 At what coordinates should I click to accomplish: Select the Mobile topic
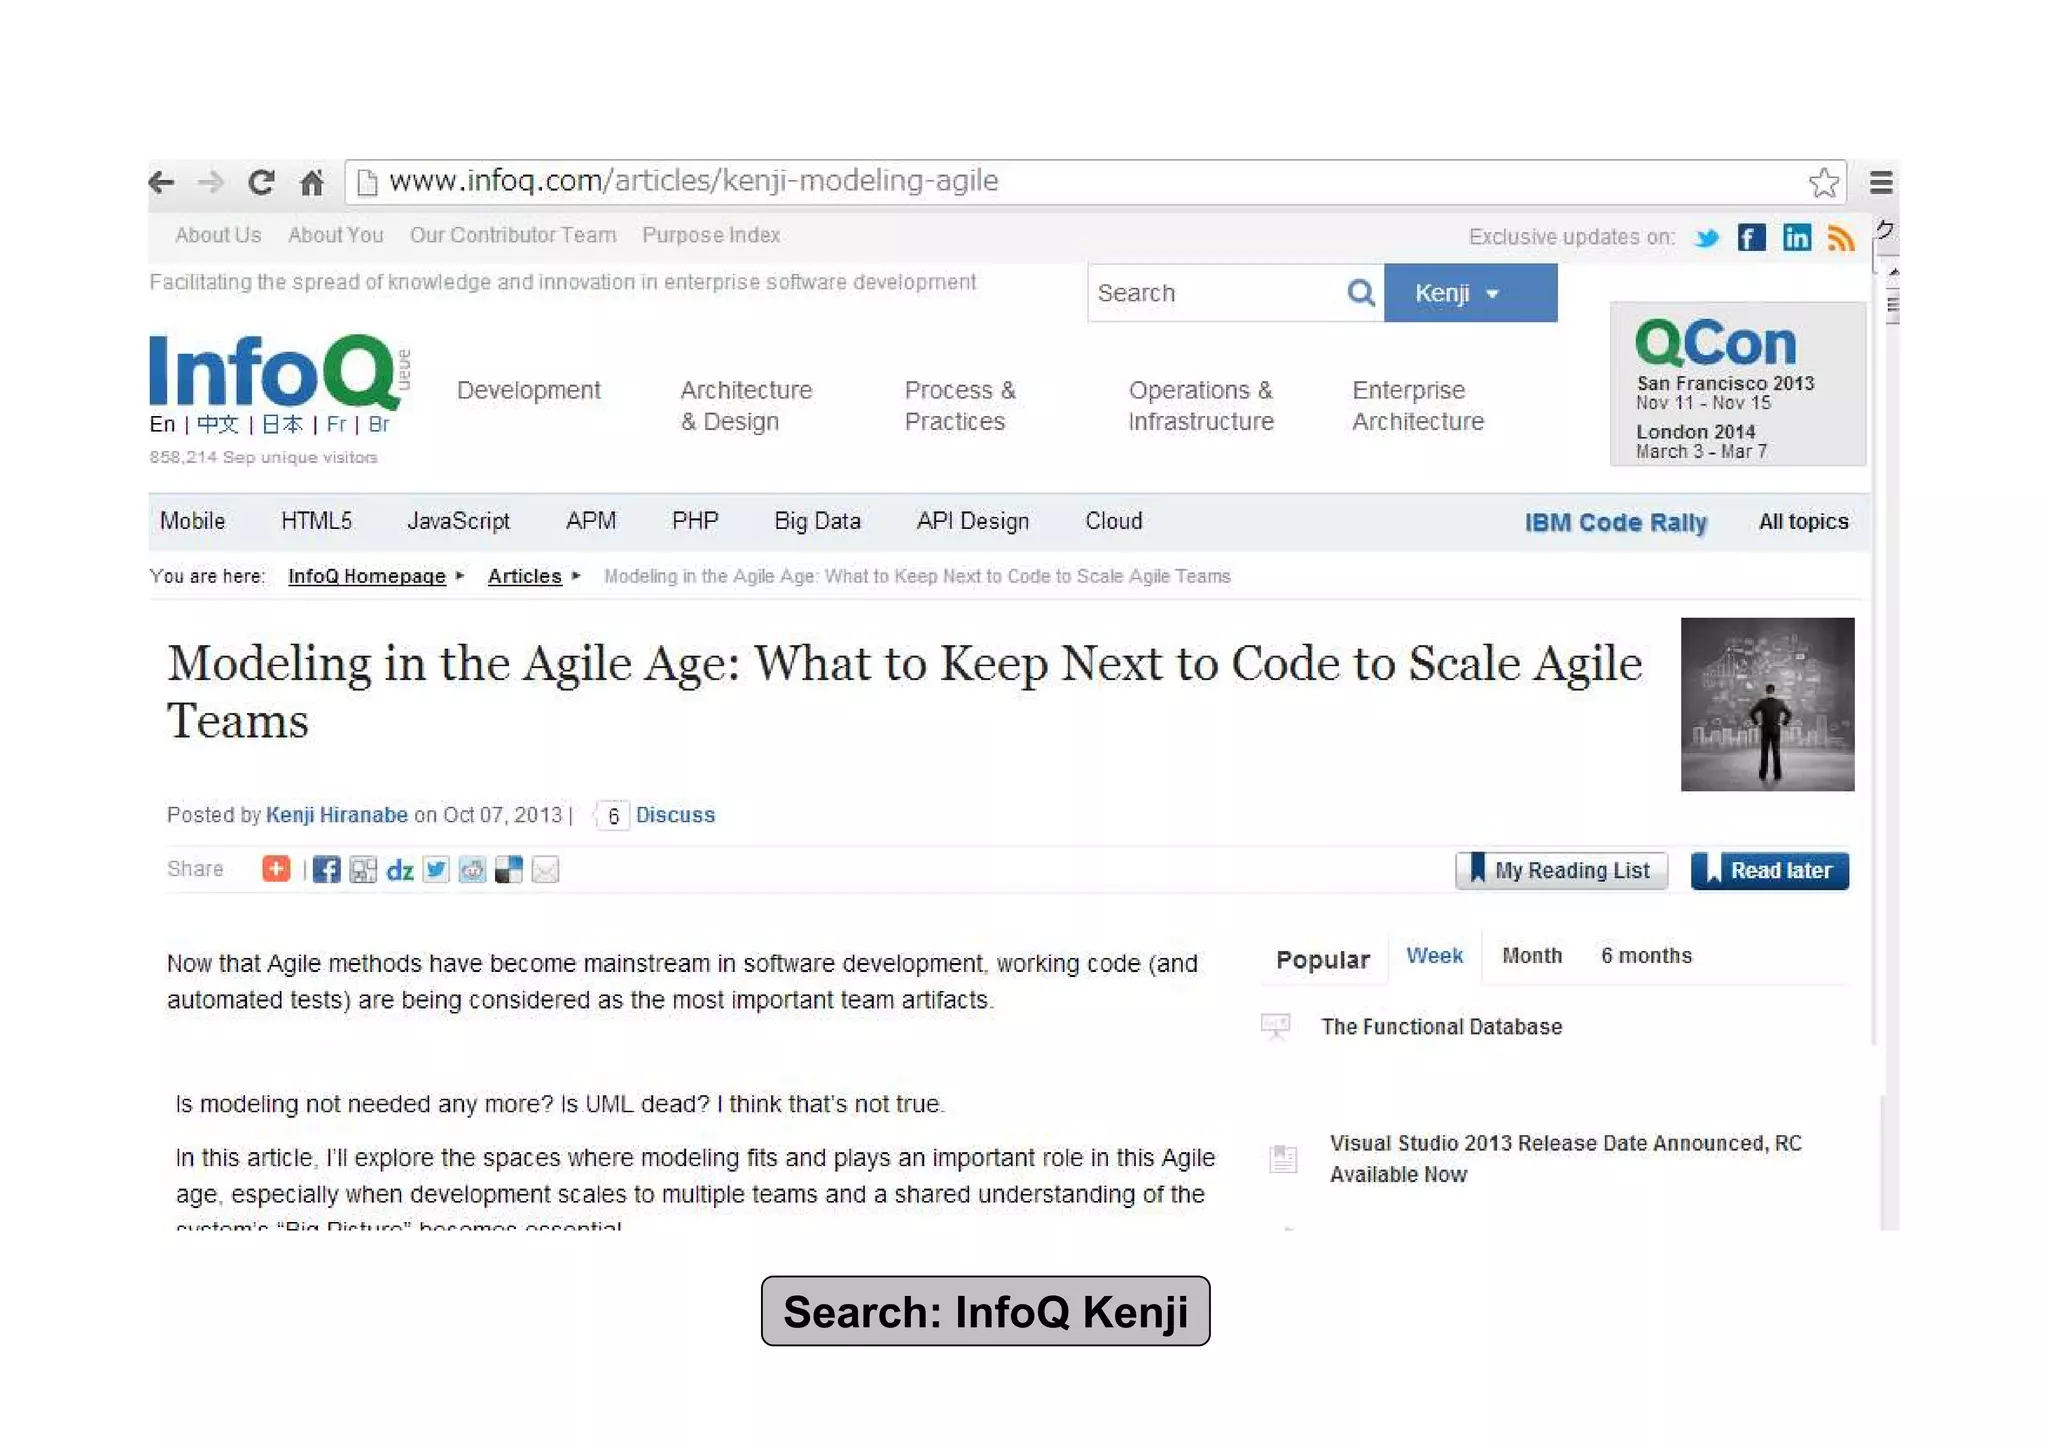(x=192, y=521)
